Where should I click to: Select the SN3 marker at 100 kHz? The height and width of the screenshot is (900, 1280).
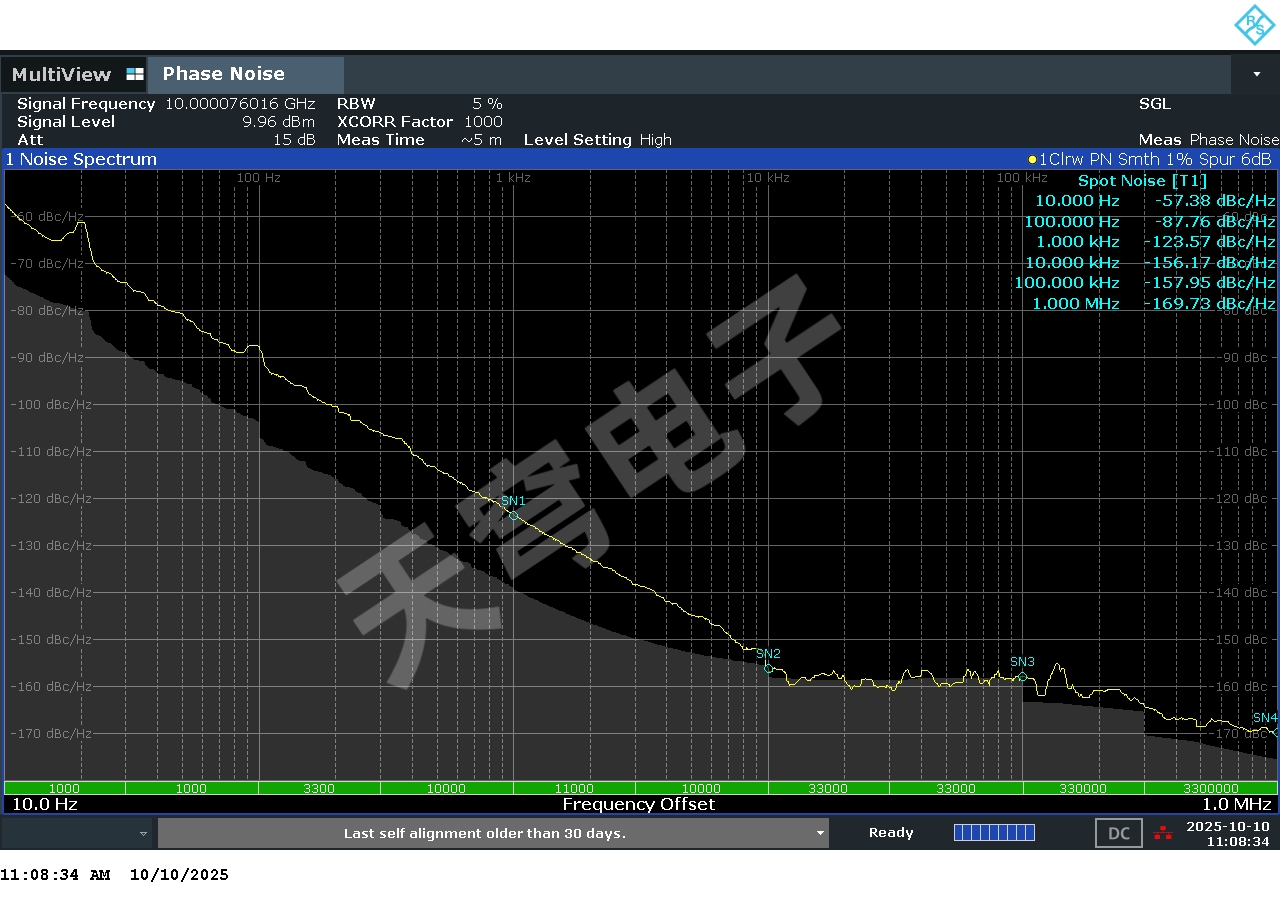pyautogui.click(x=1022, y=677)
